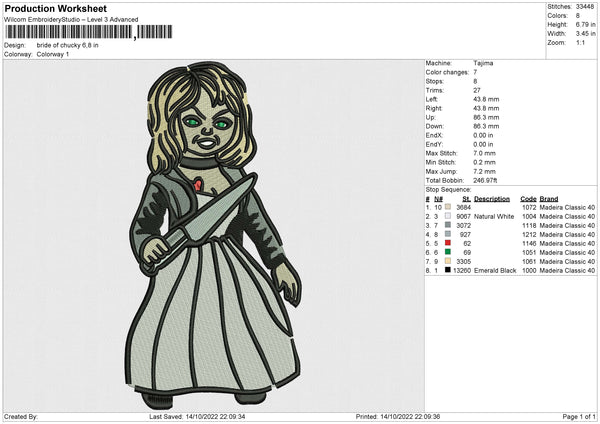Click the 'Brand' column header
The width and height of the screenshot is (600, 424).
coord(549,199)
